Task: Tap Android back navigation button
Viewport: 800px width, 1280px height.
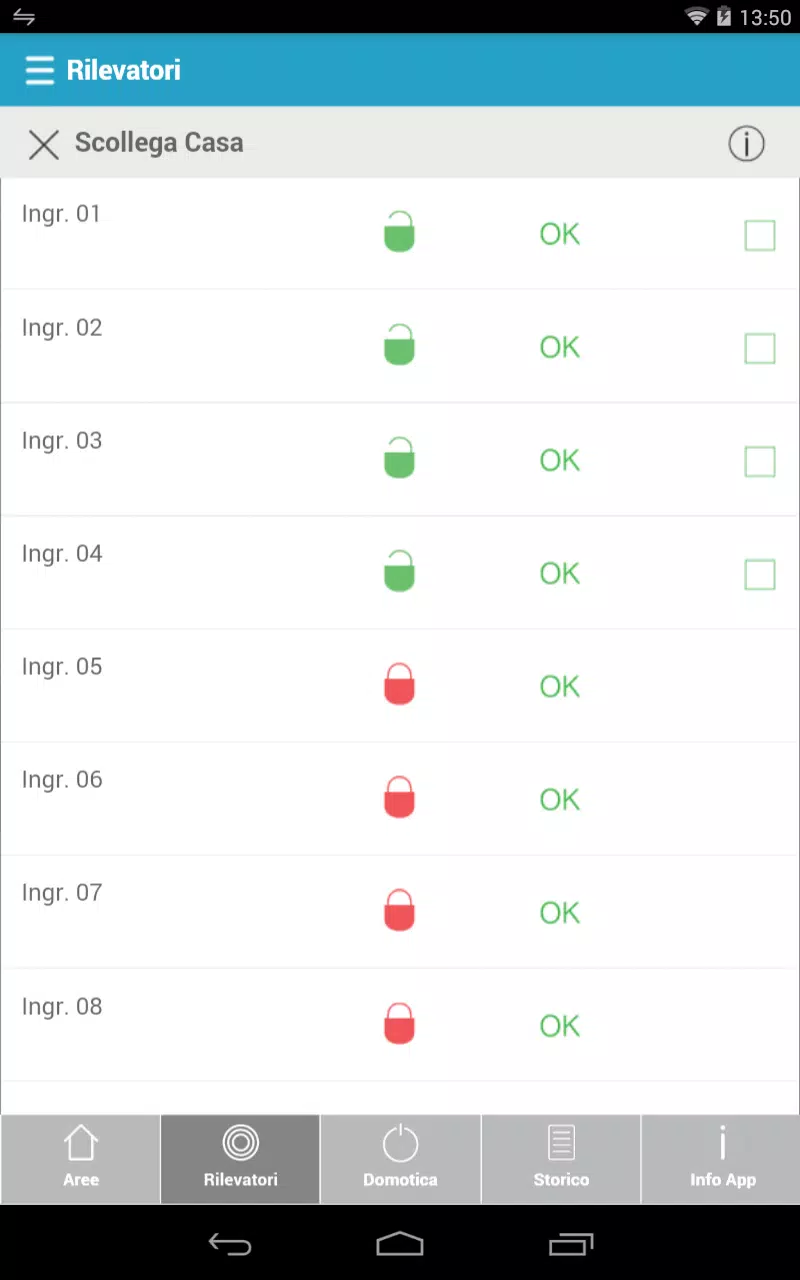Action: click(x=230, y=1244)
